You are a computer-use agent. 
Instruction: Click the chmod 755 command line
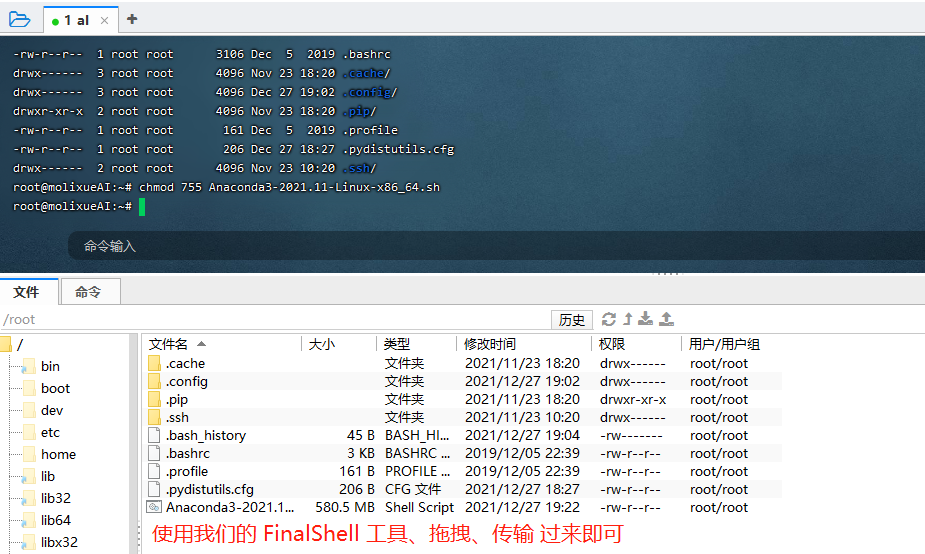[227, 187]
